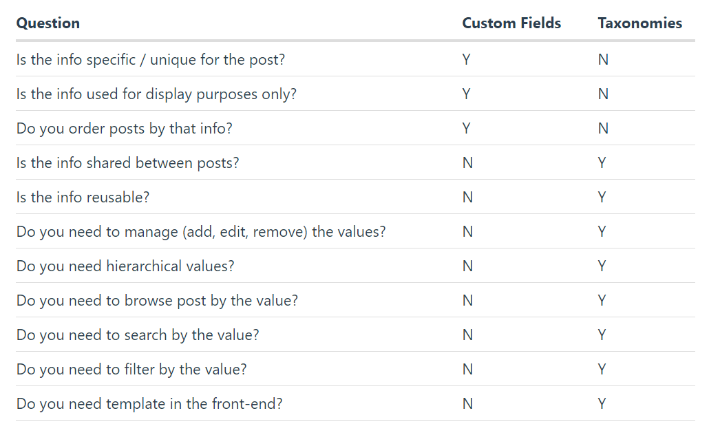Click the Taxonomies Y for 'template in the front-end' row

coord(602,404)
